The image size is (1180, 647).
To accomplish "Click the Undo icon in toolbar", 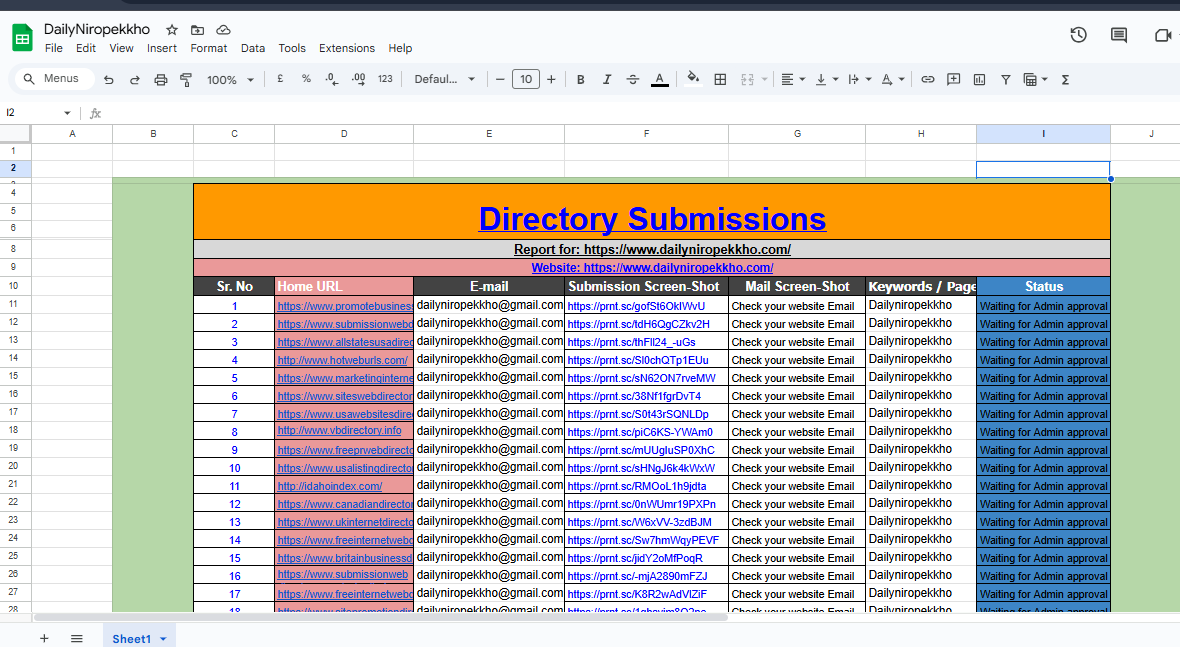I will tap(109, 80).
